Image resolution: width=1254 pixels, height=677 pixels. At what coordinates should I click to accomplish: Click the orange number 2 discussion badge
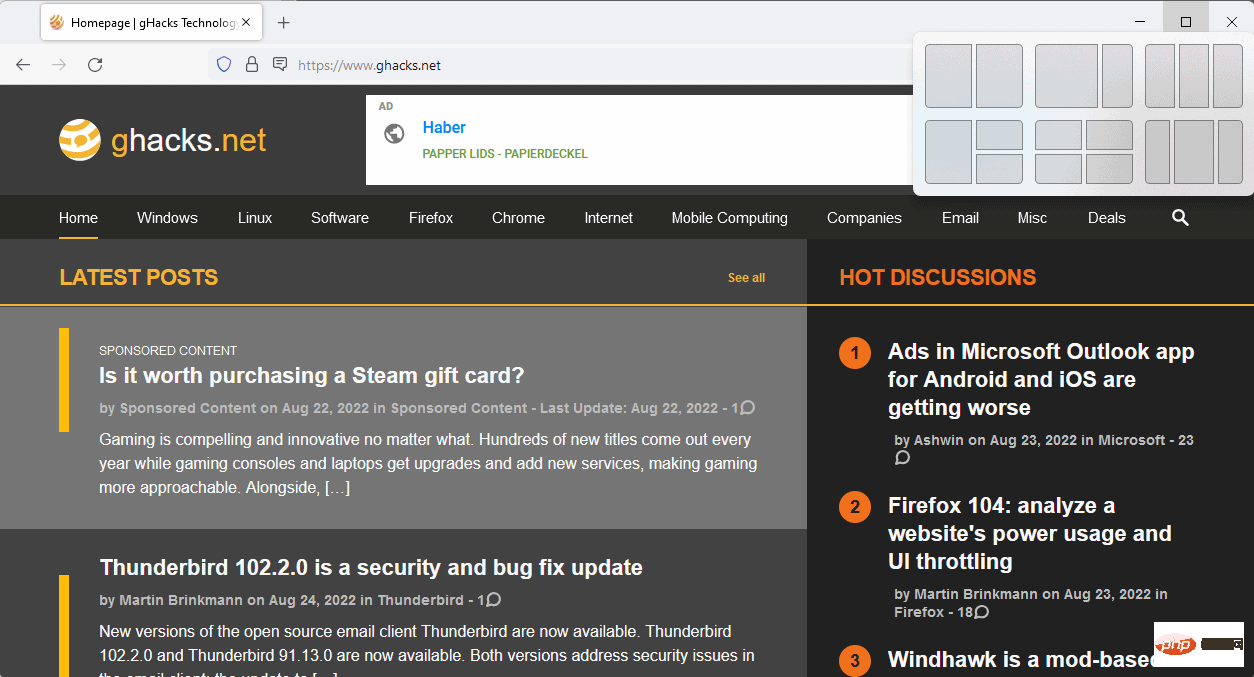[x=855, y=507]
